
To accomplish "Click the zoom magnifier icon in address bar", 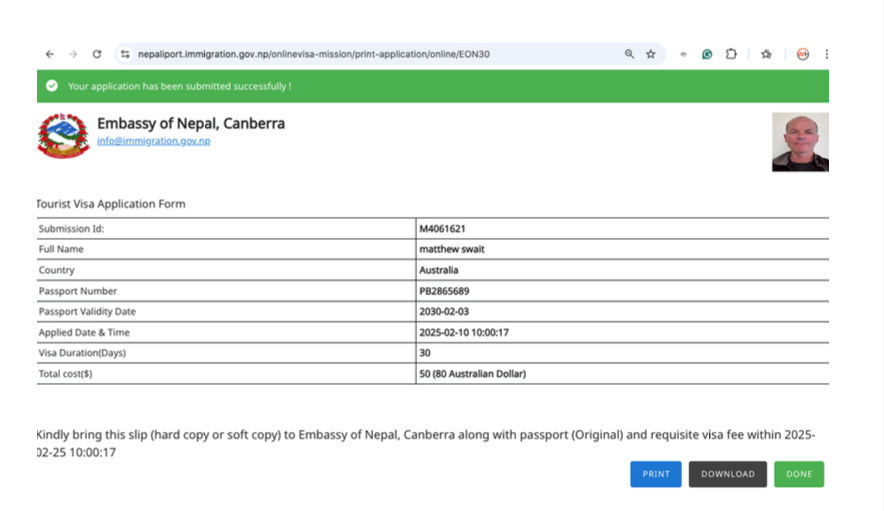I will (x=629, y=54).
